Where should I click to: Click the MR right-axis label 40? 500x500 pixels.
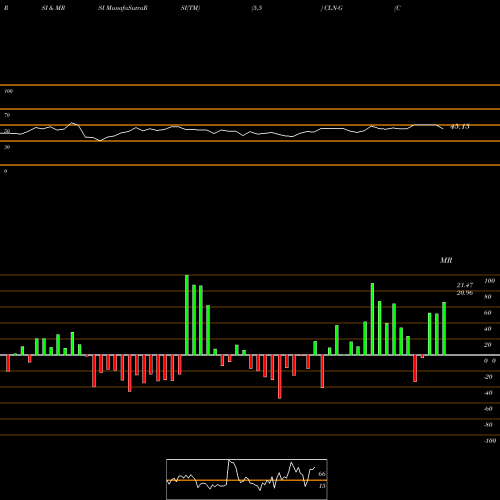tap(488, 329)
